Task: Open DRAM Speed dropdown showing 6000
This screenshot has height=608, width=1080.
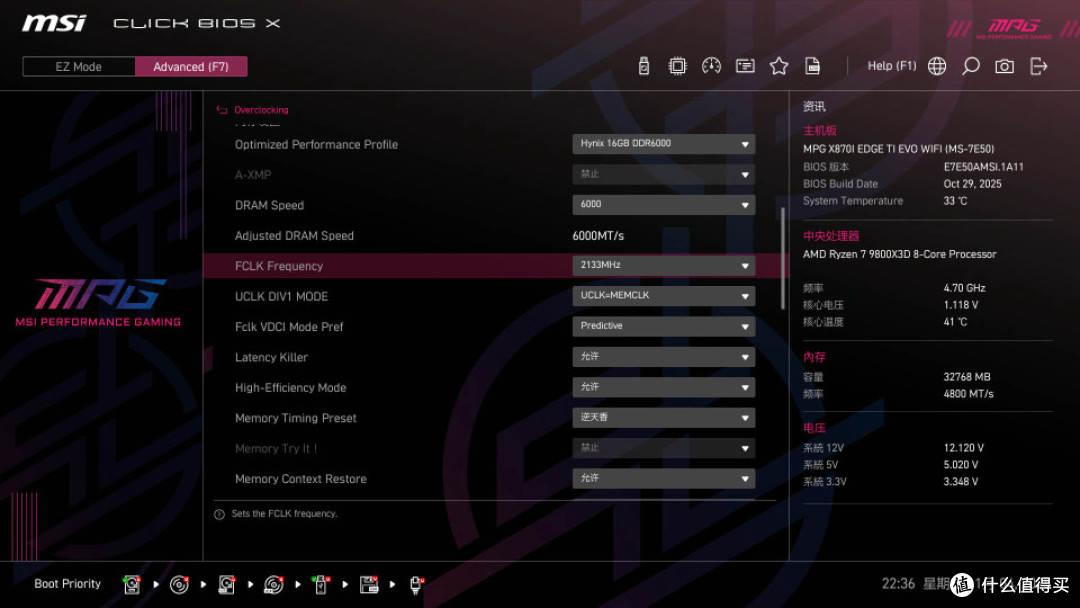Action: click(663, 205)
